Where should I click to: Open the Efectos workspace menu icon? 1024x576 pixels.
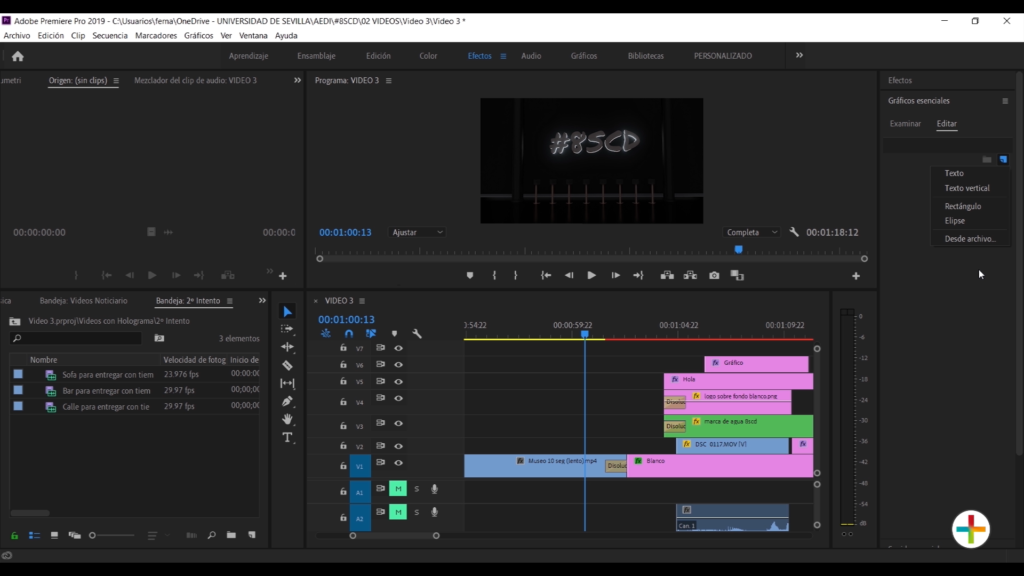point(503,56)
